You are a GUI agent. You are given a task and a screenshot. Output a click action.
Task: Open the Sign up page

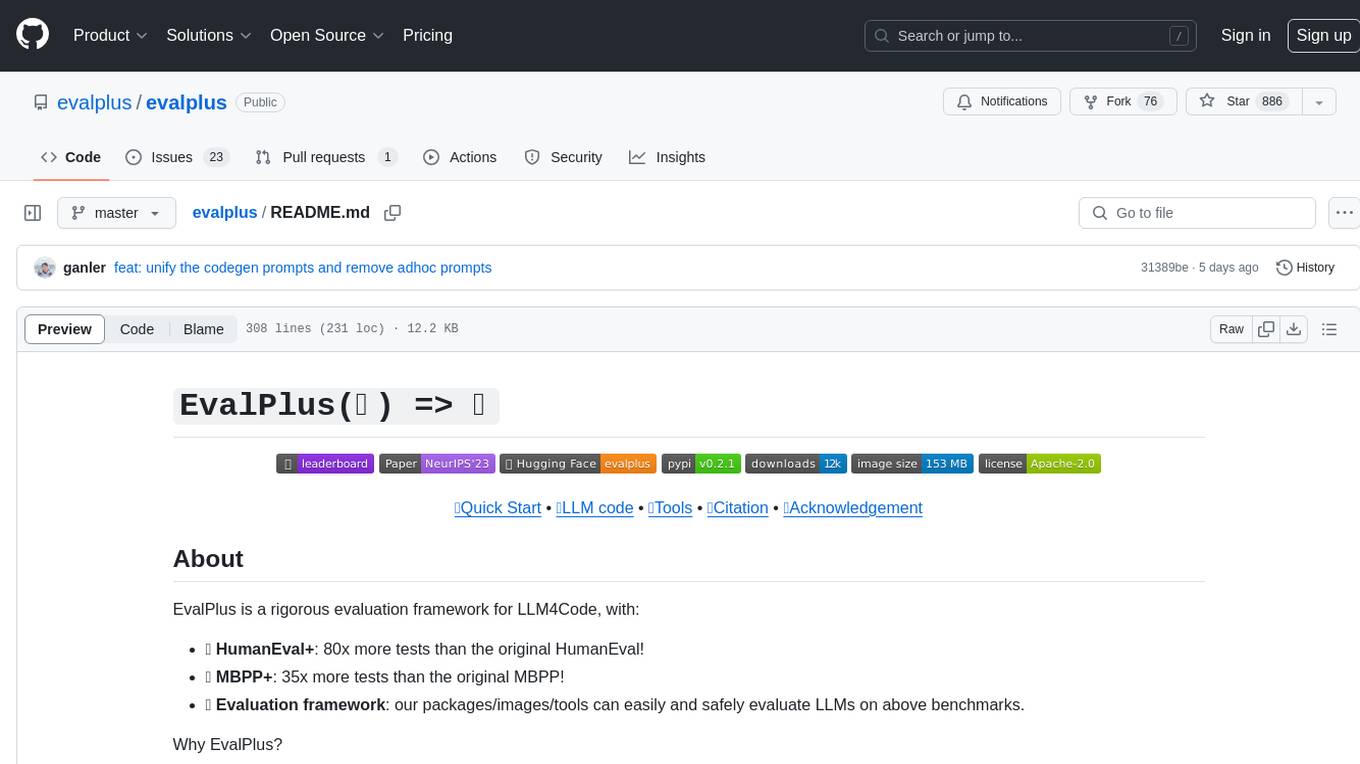point(1323,35)
